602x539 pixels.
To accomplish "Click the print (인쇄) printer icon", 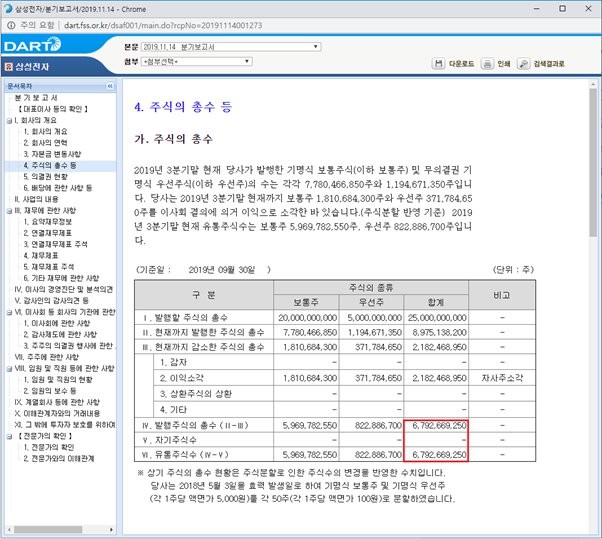I will pyautogui.click(x=486, y=63).
